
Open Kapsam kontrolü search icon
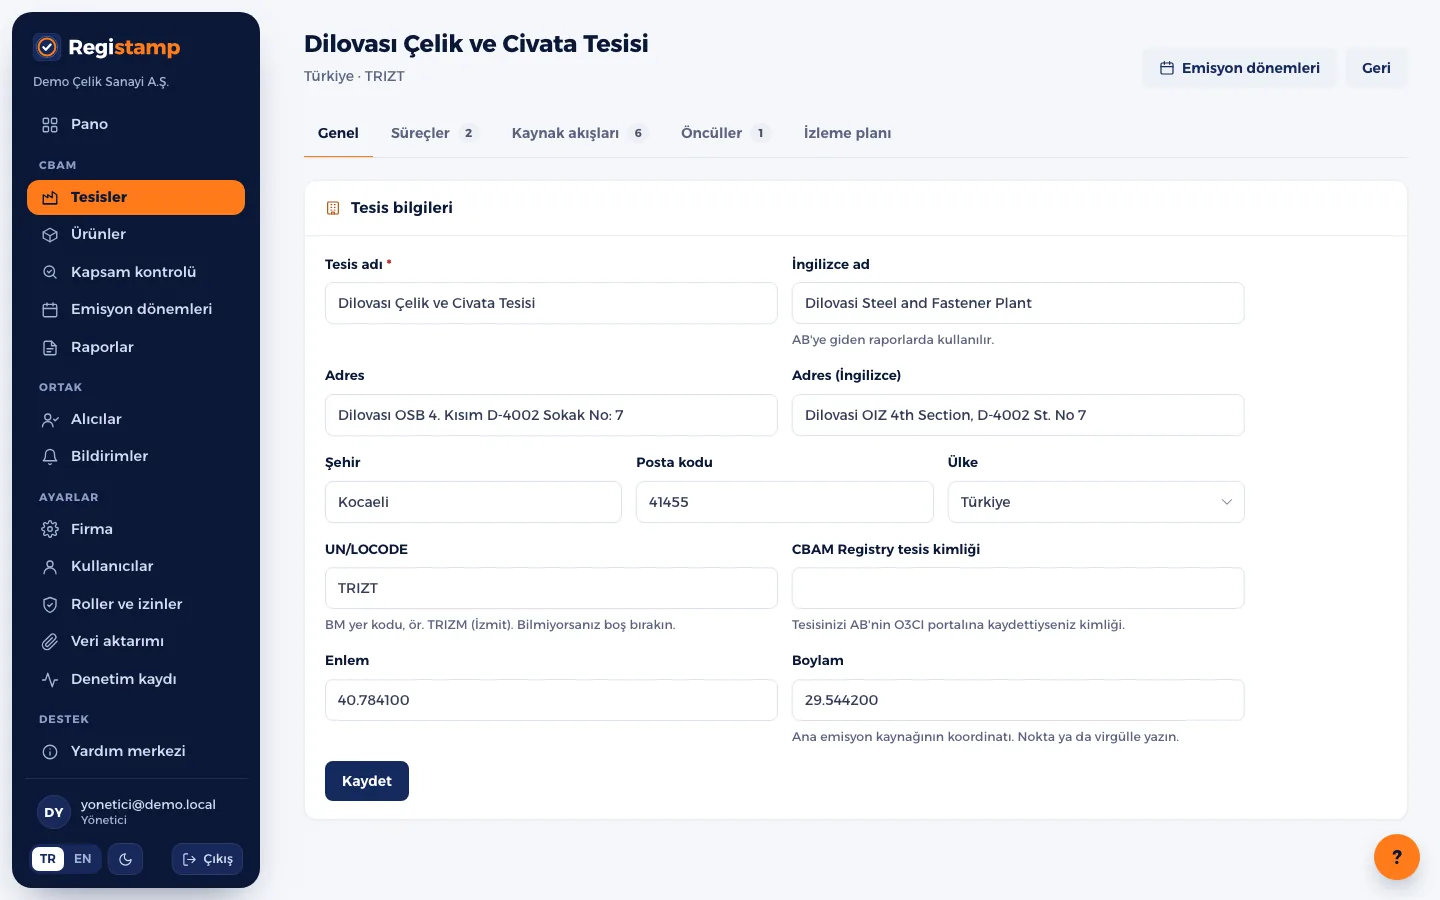click(50, 272)
